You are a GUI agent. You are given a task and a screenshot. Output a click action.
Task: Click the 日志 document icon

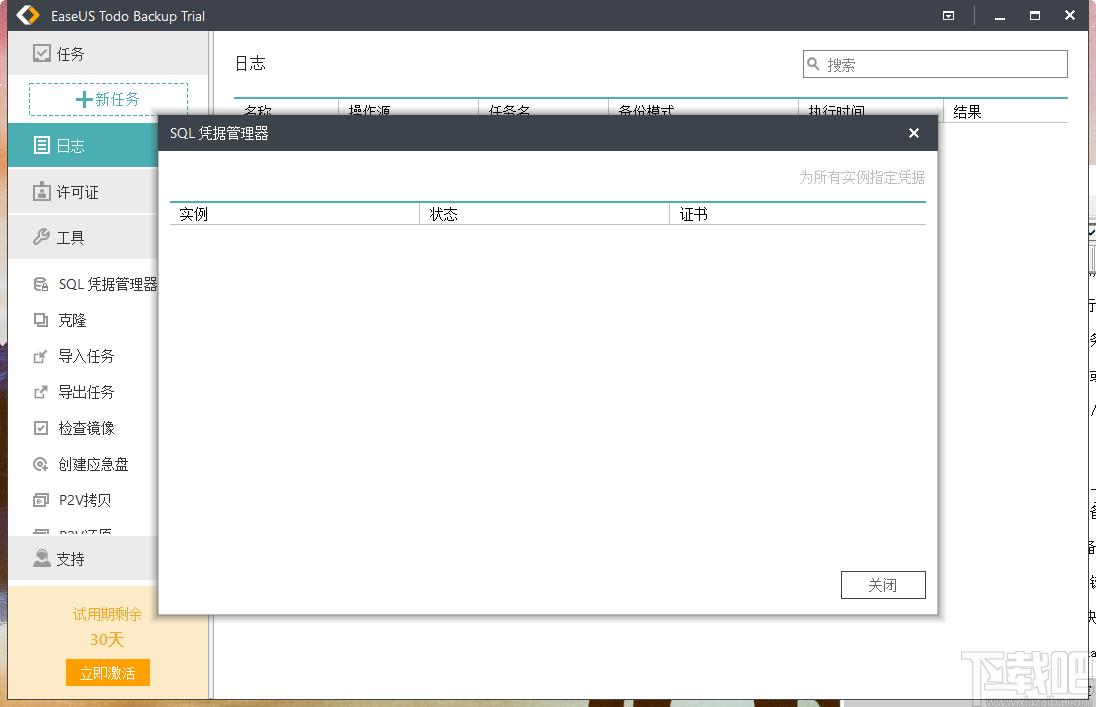tap(42, 145)
